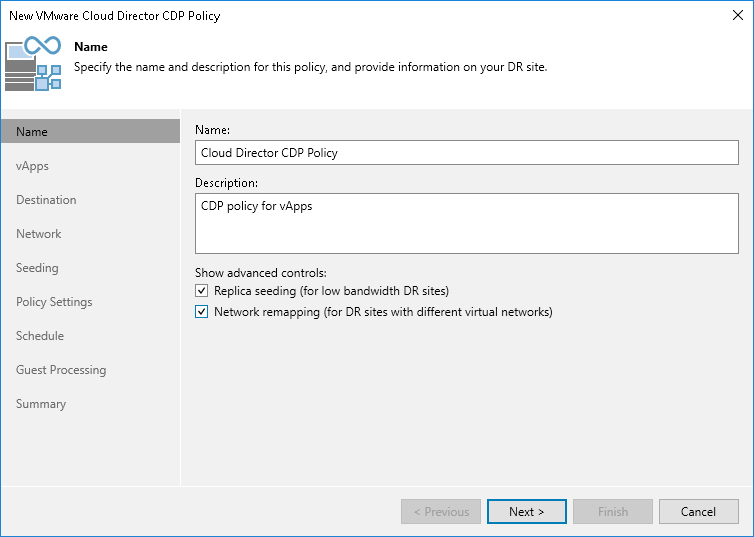Toggle the Replica seeding checkbox

201,291
